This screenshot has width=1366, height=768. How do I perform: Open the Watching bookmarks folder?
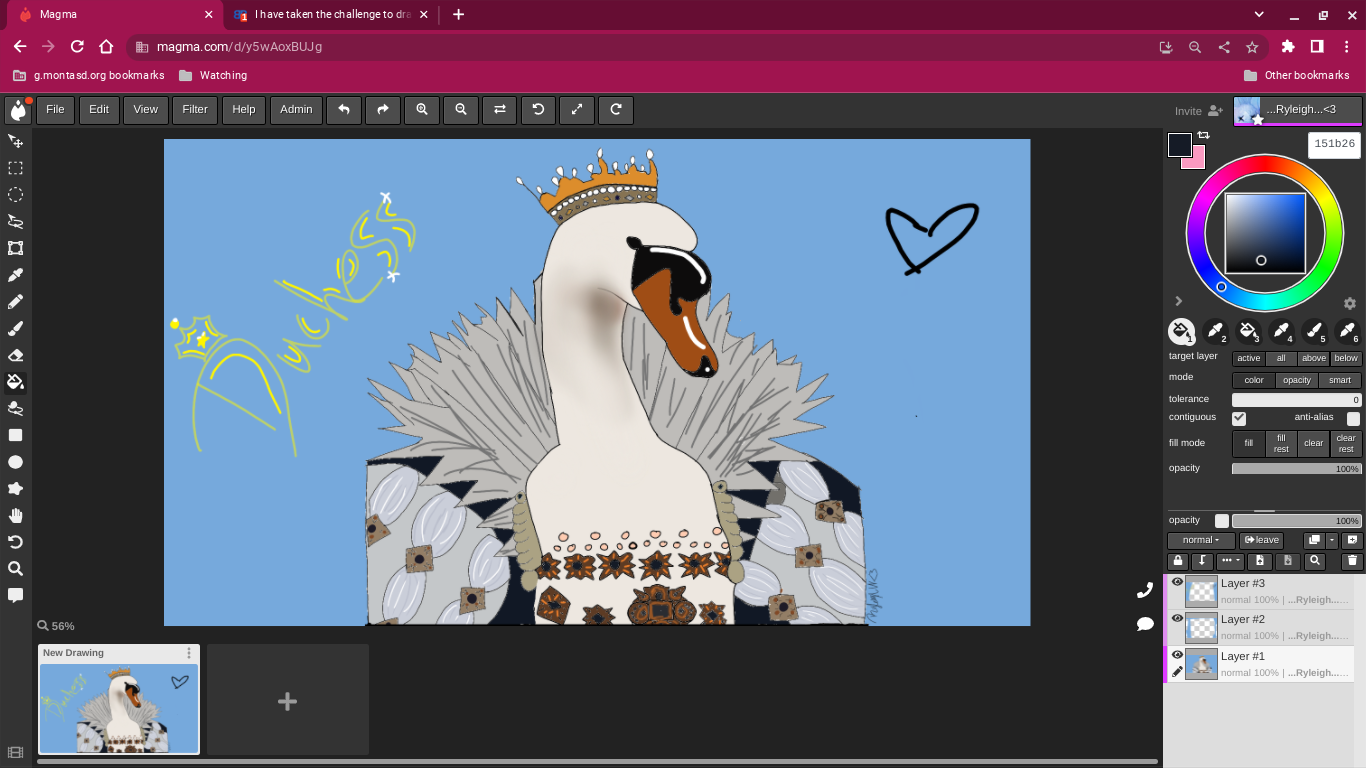click(x=213, y=75)
